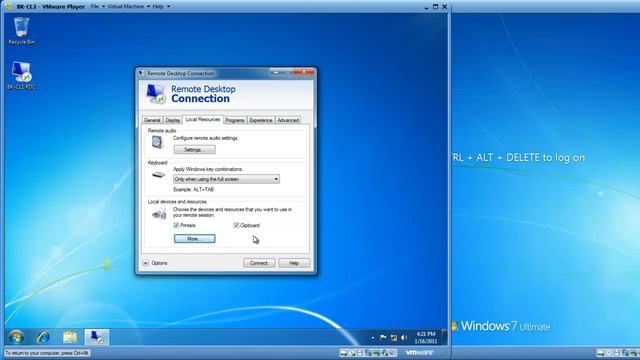Switch to the Experience tab
Image resolution: width=640 pixels, height=360 pixels.
pyautogui.click(x=261, y=120)
